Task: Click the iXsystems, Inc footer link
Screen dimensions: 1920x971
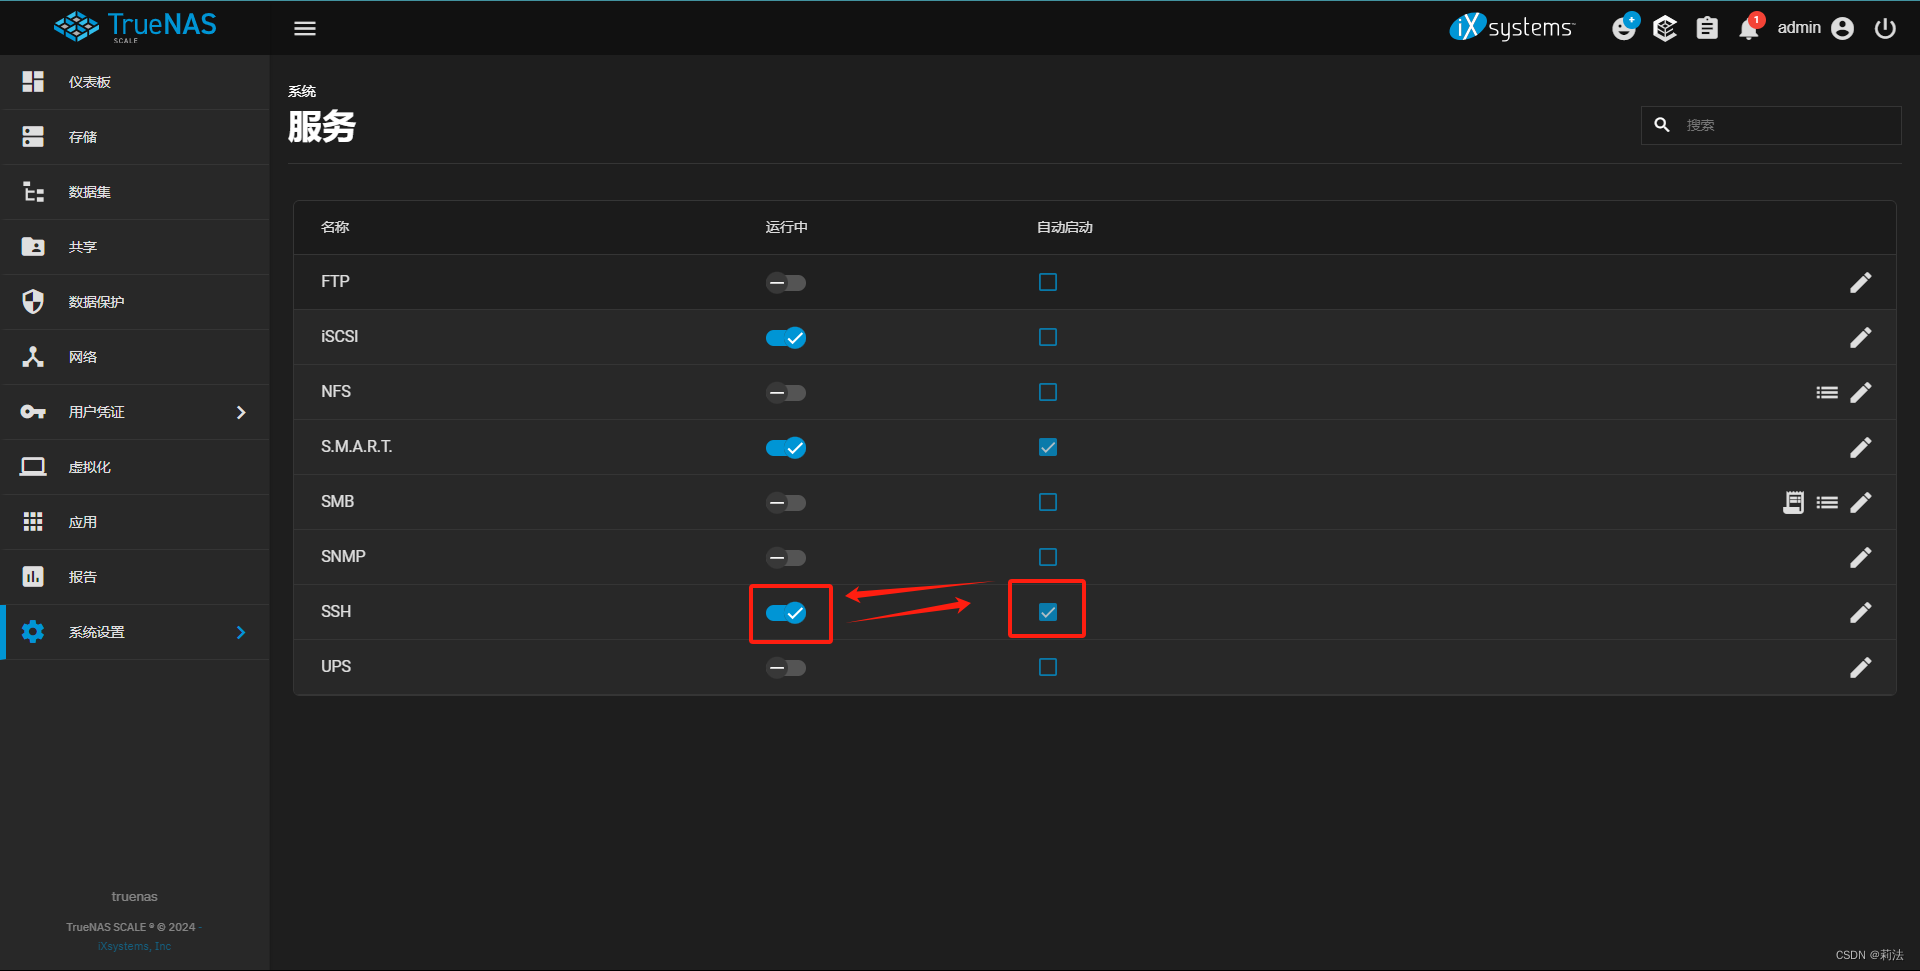Action: point(134,946)
